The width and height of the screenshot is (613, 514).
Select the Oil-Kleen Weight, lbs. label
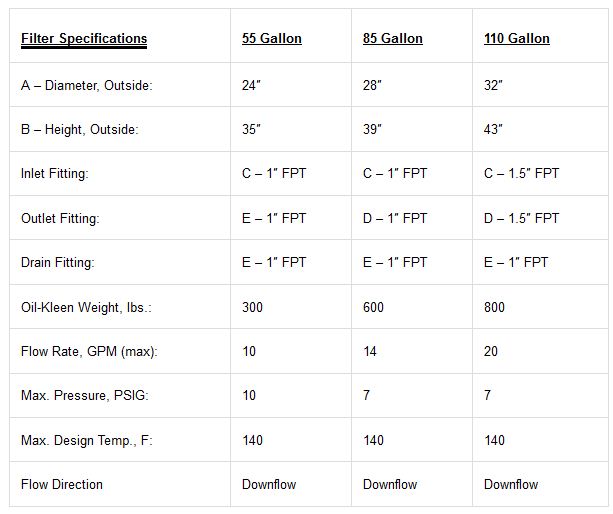click(x=88, y=307)
